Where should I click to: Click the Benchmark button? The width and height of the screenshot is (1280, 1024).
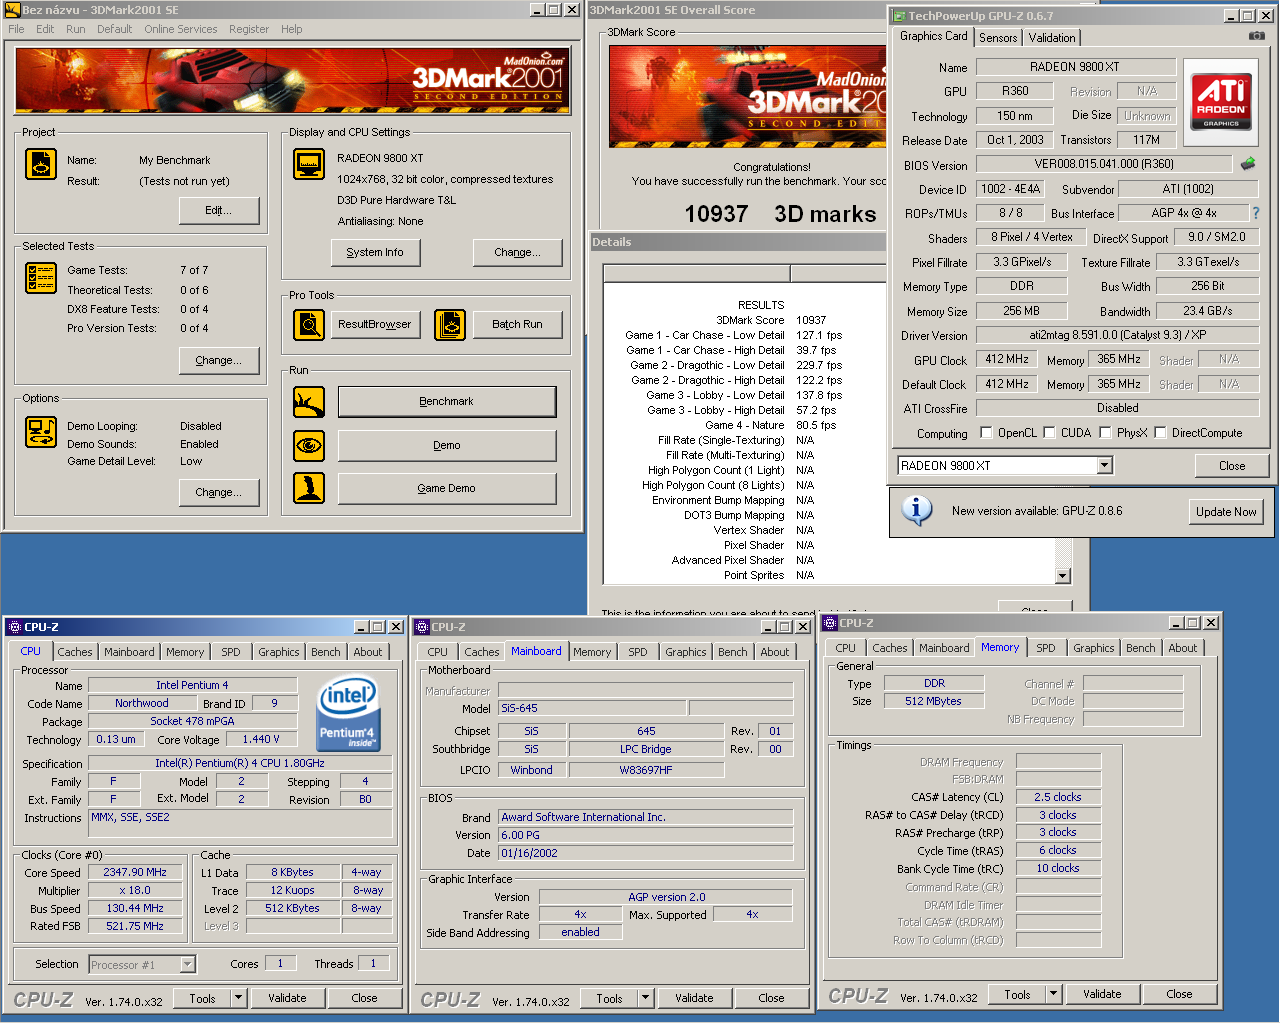(447, 402)
